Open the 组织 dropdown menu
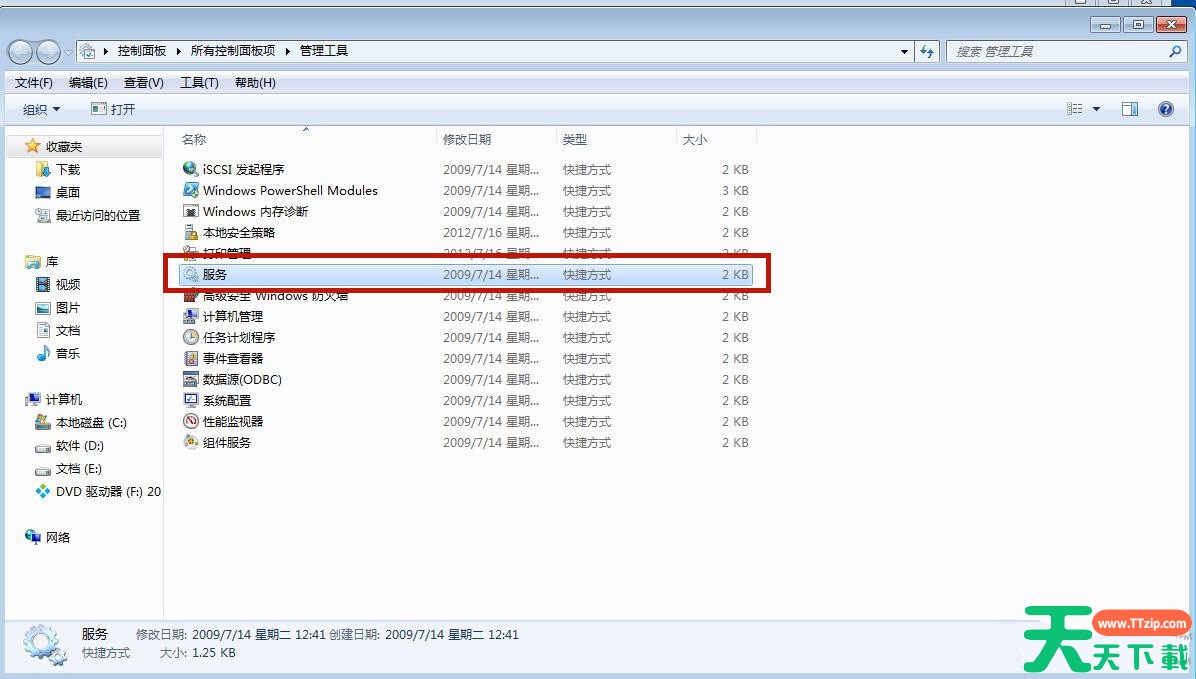The height and width of the screenshot is (679, 1196). tap(42, 109)
